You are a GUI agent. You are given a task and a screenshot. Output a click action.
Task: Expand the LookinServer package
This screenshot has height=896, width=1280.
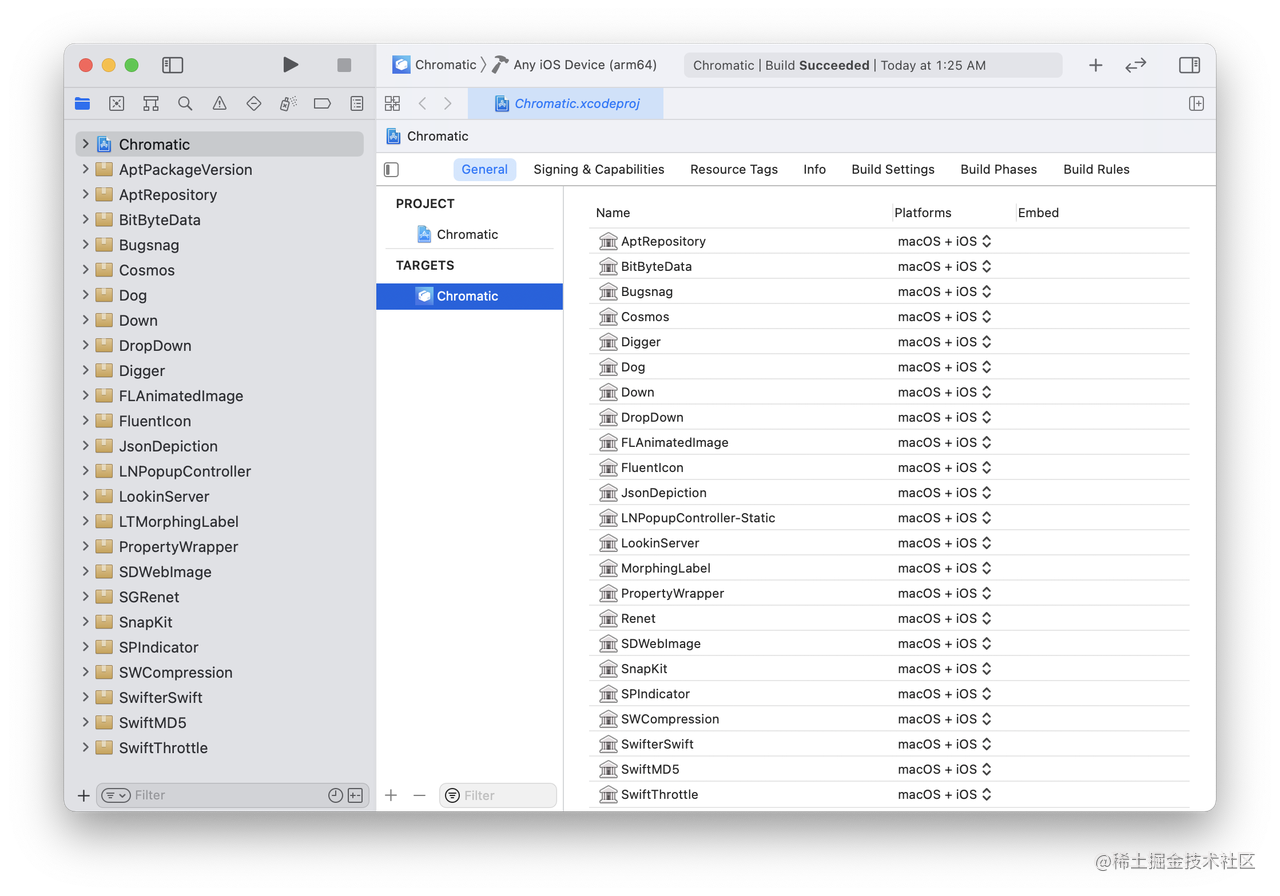(86, 496)
